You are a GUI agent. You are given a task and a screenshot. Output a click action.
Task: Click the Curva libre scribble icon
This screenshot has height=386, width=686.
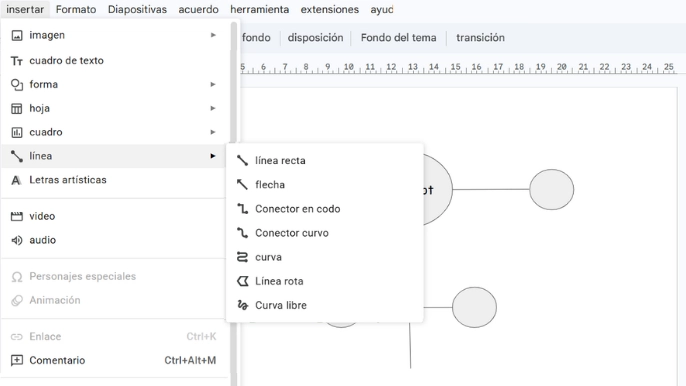point(242,305)
